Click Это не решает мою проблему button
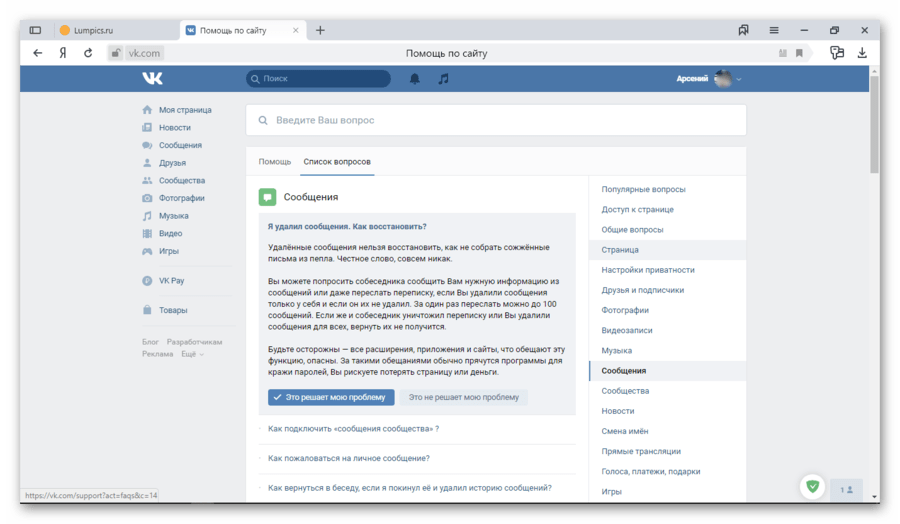The height and width of the screenshot is (524, 900). click(x=463, y=397)
